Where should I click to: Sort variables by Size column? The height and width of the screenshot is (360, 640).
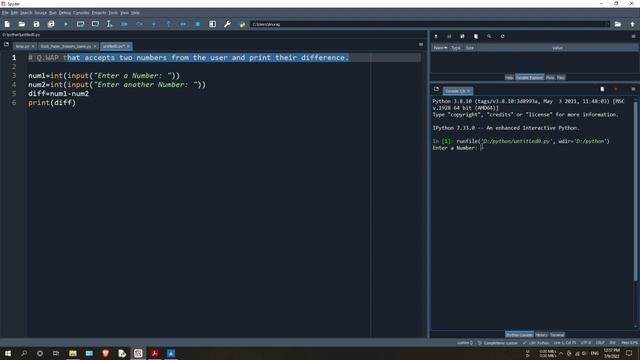(x=470, y=48)
